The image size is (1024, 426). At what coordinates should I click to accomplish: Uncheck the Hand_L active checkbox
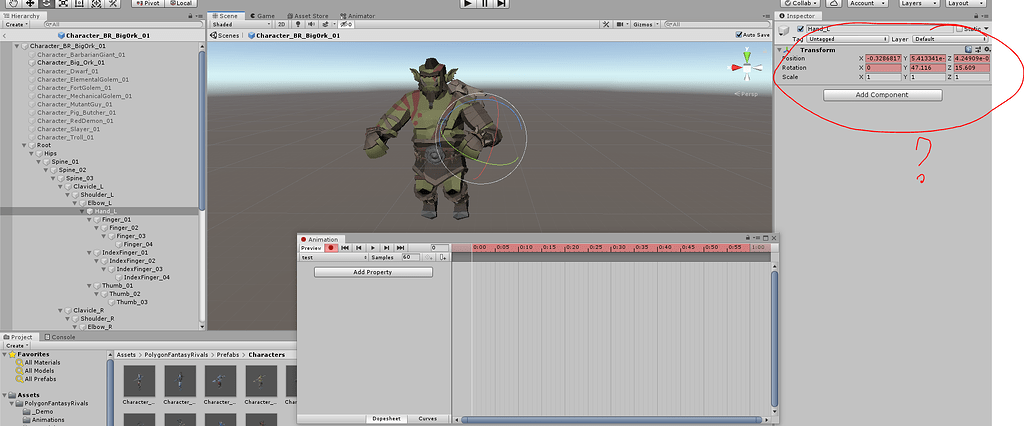pyautogui.click(x=799, y=29)
